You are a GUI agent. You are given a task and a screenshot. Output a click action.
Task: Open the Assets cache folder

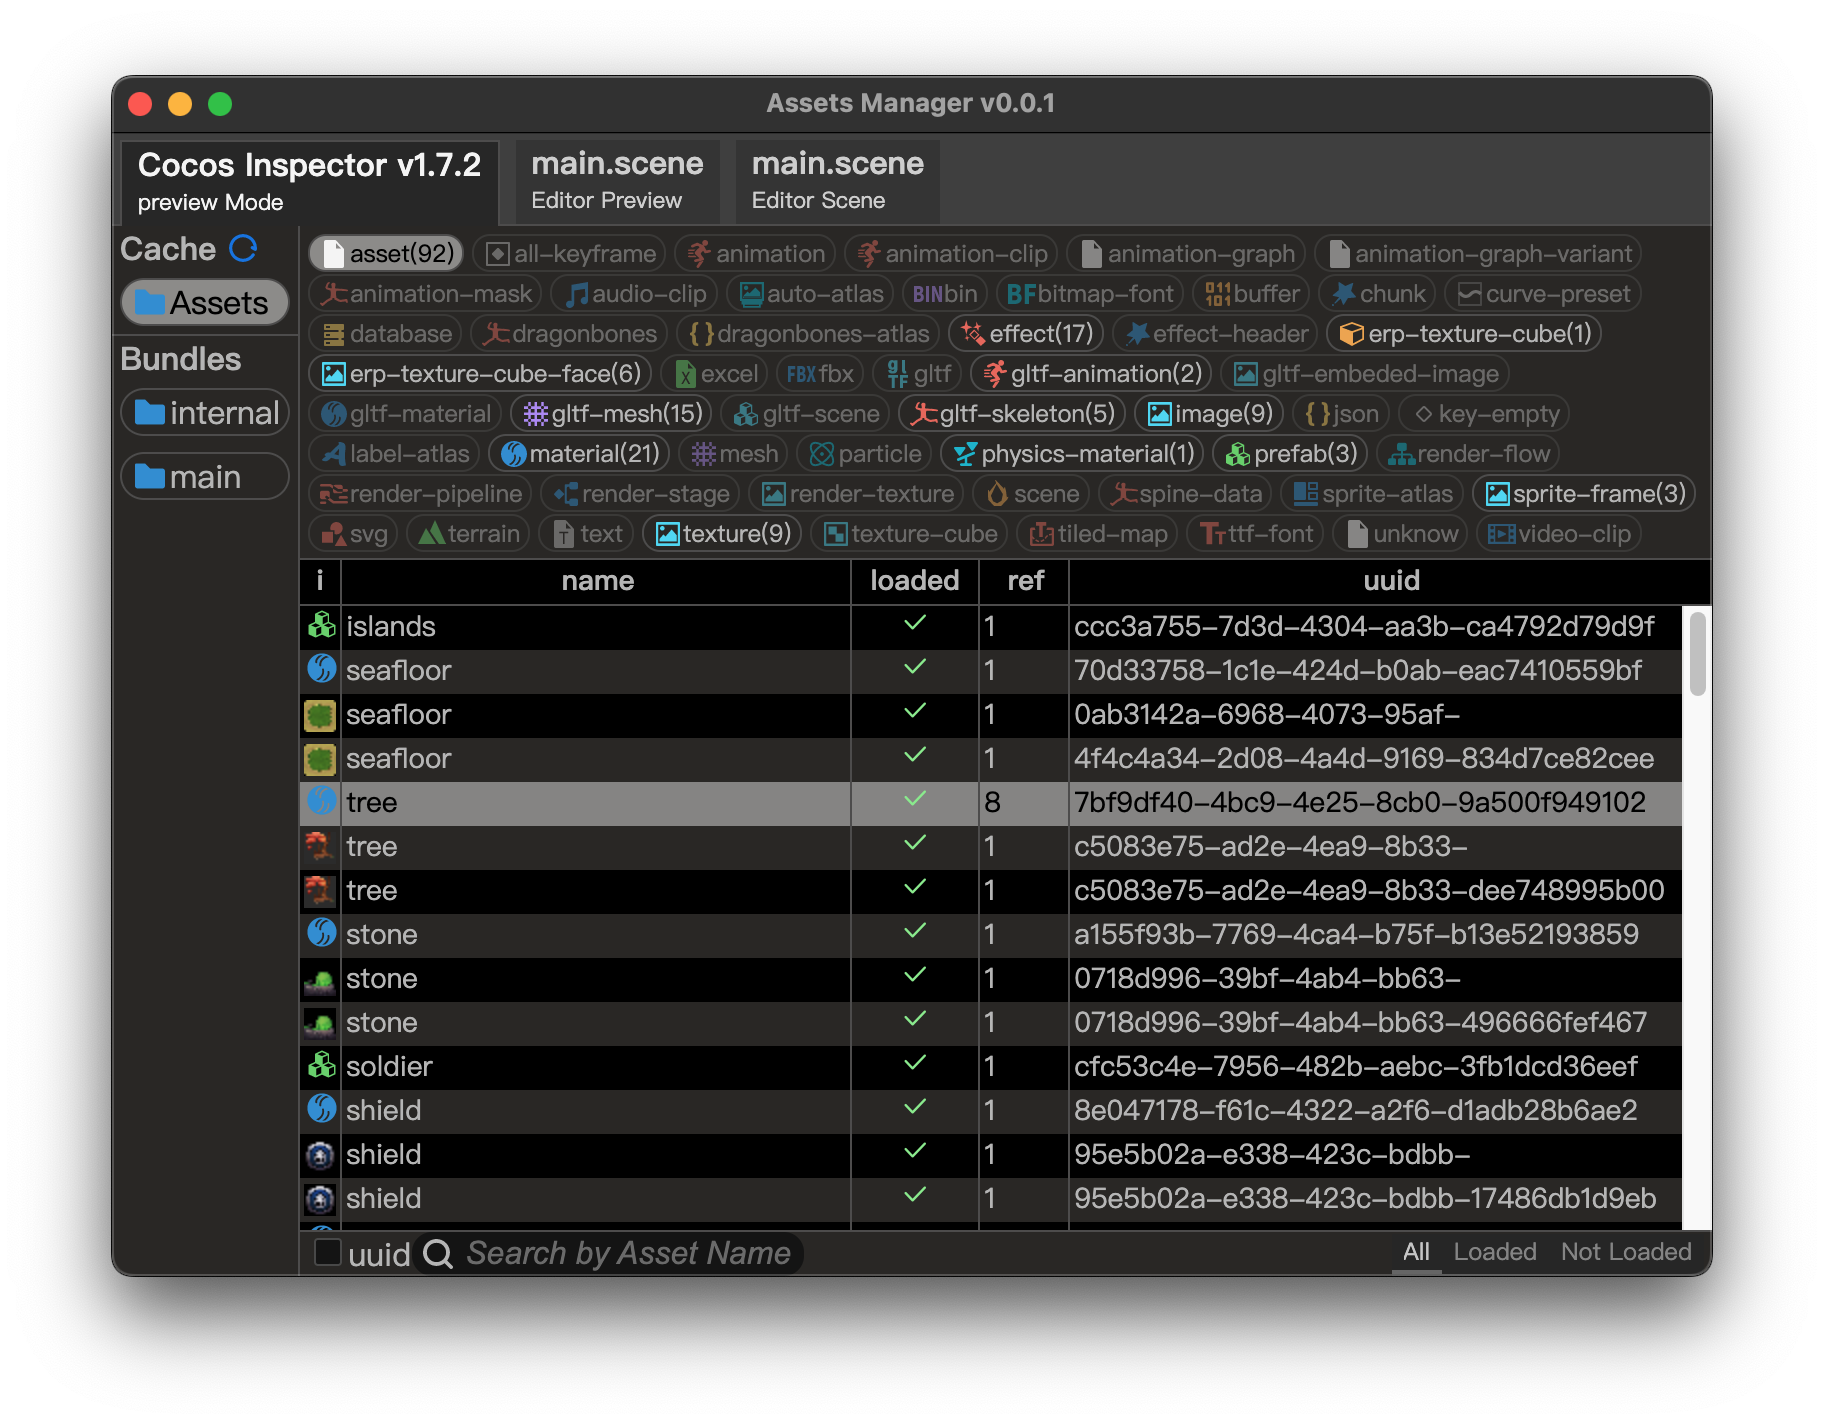click(x=205, y=303)
